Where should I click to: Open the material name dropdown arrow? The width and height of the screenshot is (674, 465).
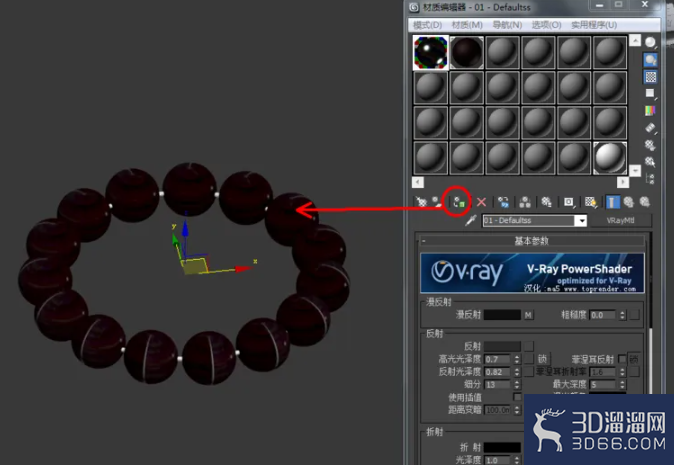[x=581, y=221]
